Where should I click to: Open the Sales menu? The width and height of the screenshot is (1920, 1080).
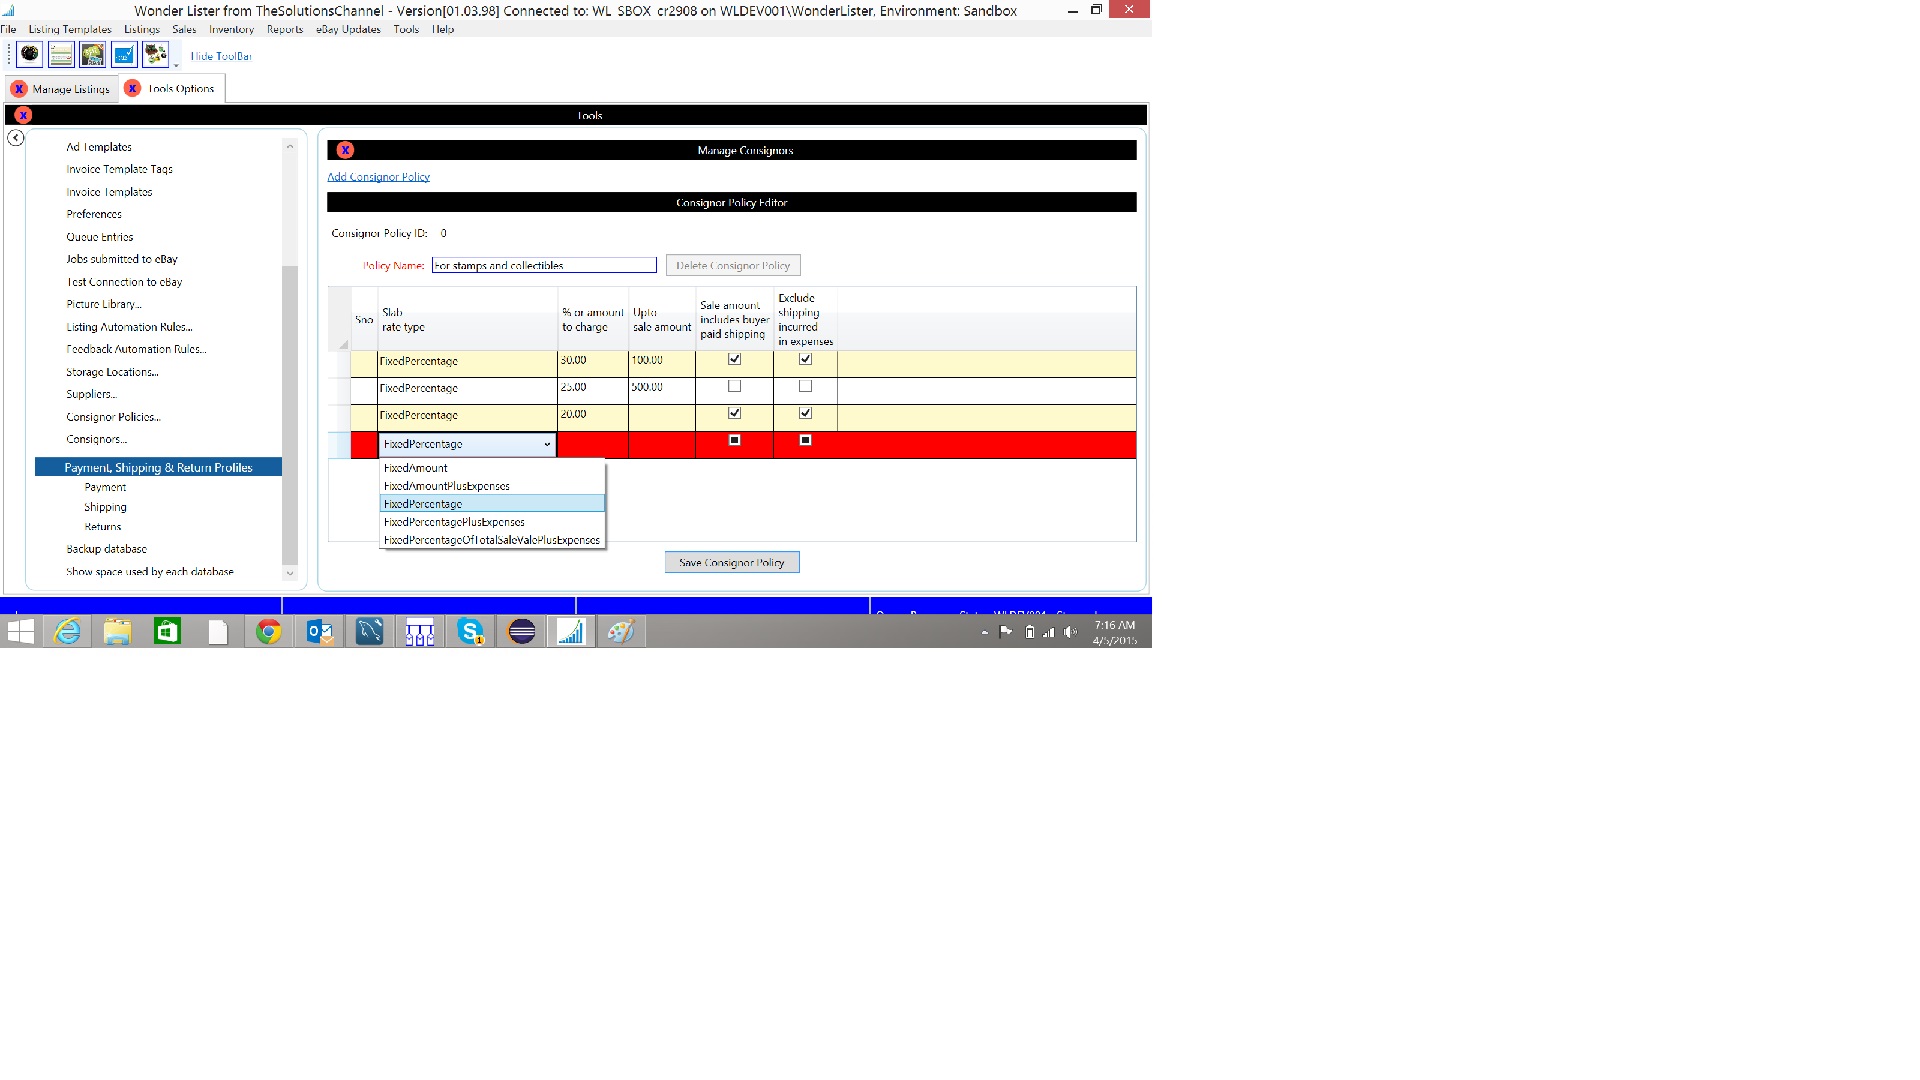click(184, 29)
